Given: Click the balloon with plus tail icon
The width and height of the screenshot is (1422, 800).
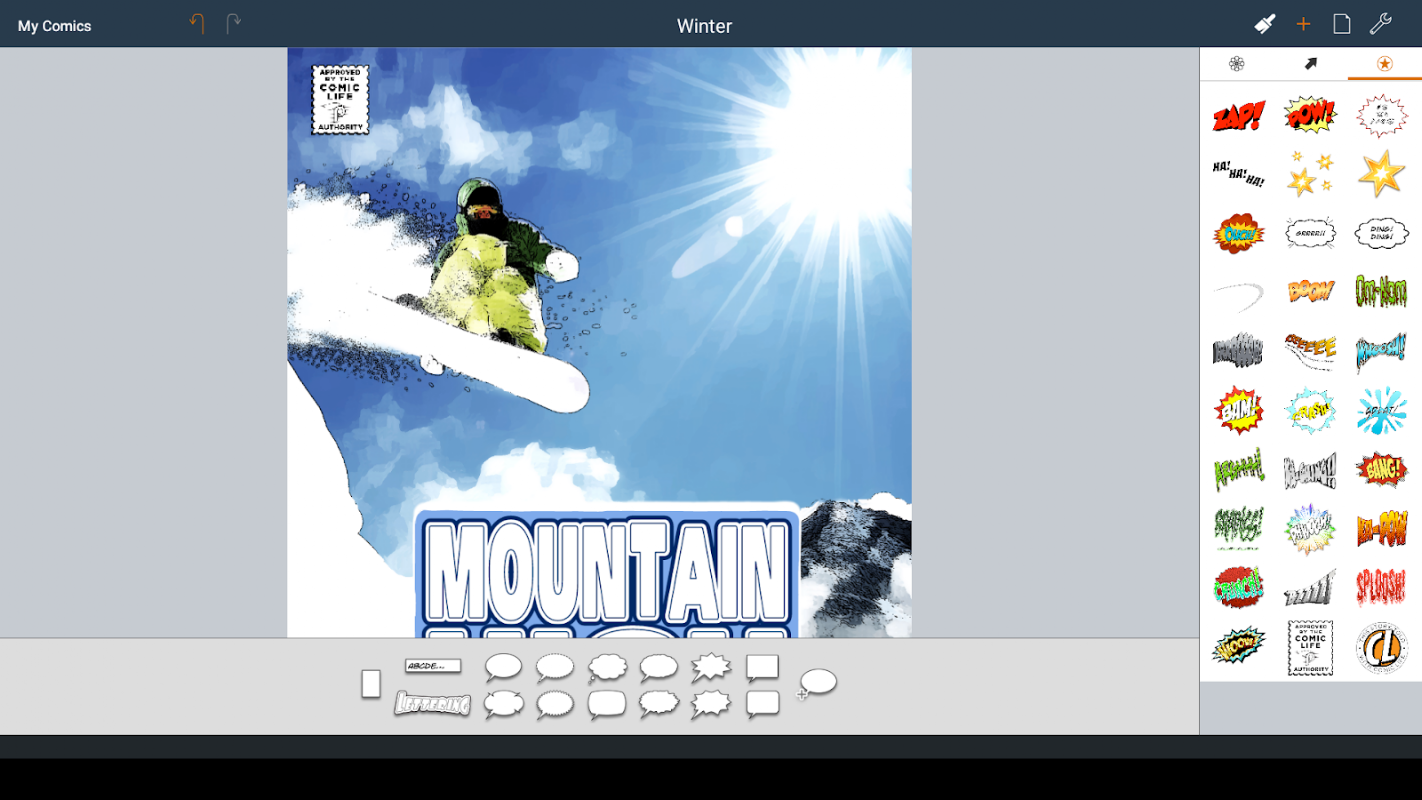Looking at the screenshot, I should pyautogui.click(x=817, y=683).
